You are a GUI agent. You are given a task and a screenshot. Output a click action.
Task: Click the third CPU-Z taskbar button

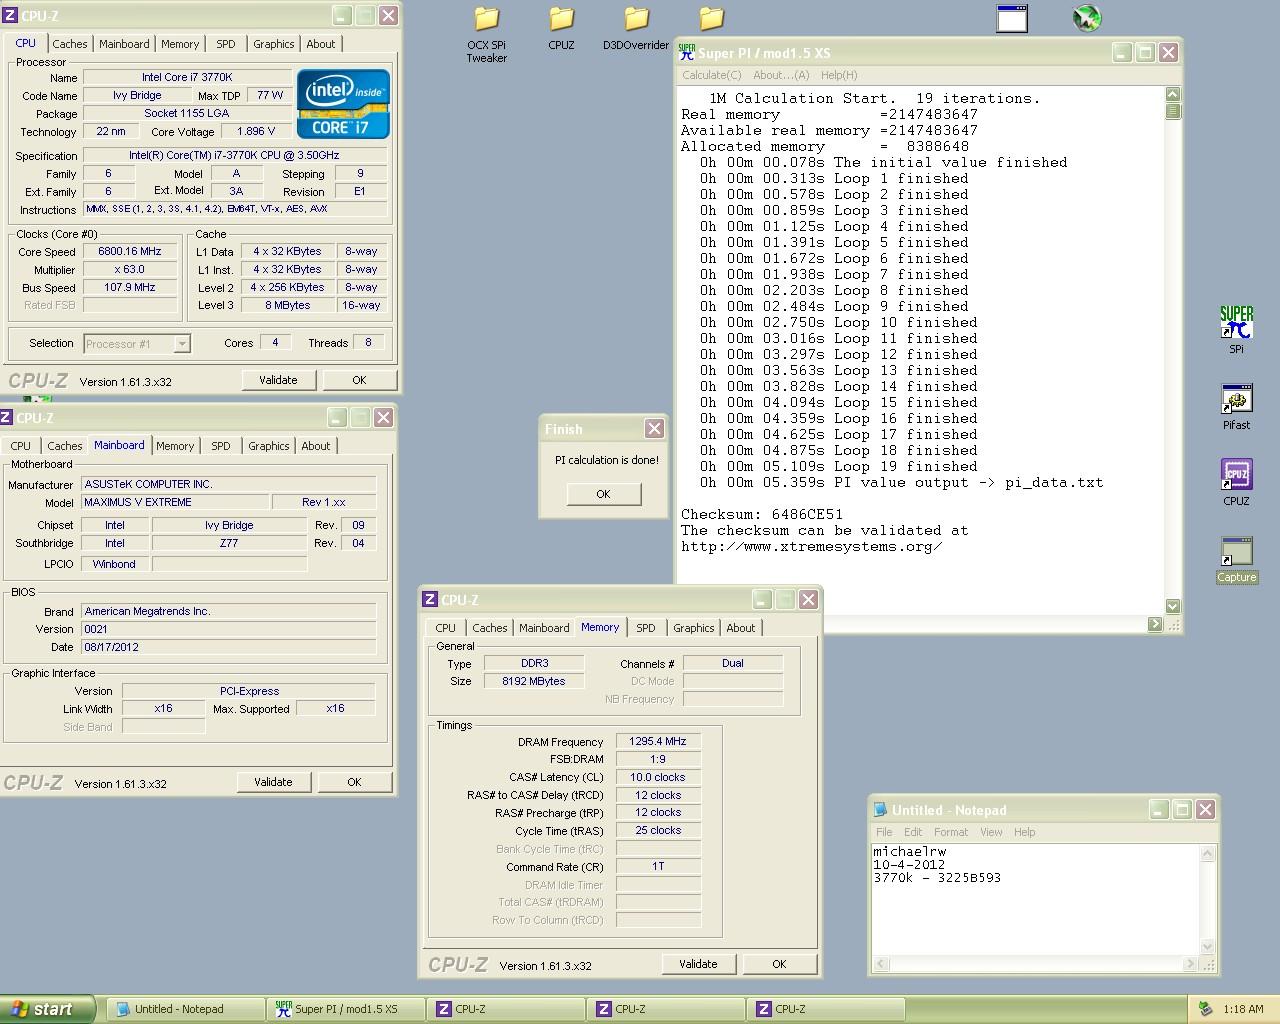click(825, 1009)
